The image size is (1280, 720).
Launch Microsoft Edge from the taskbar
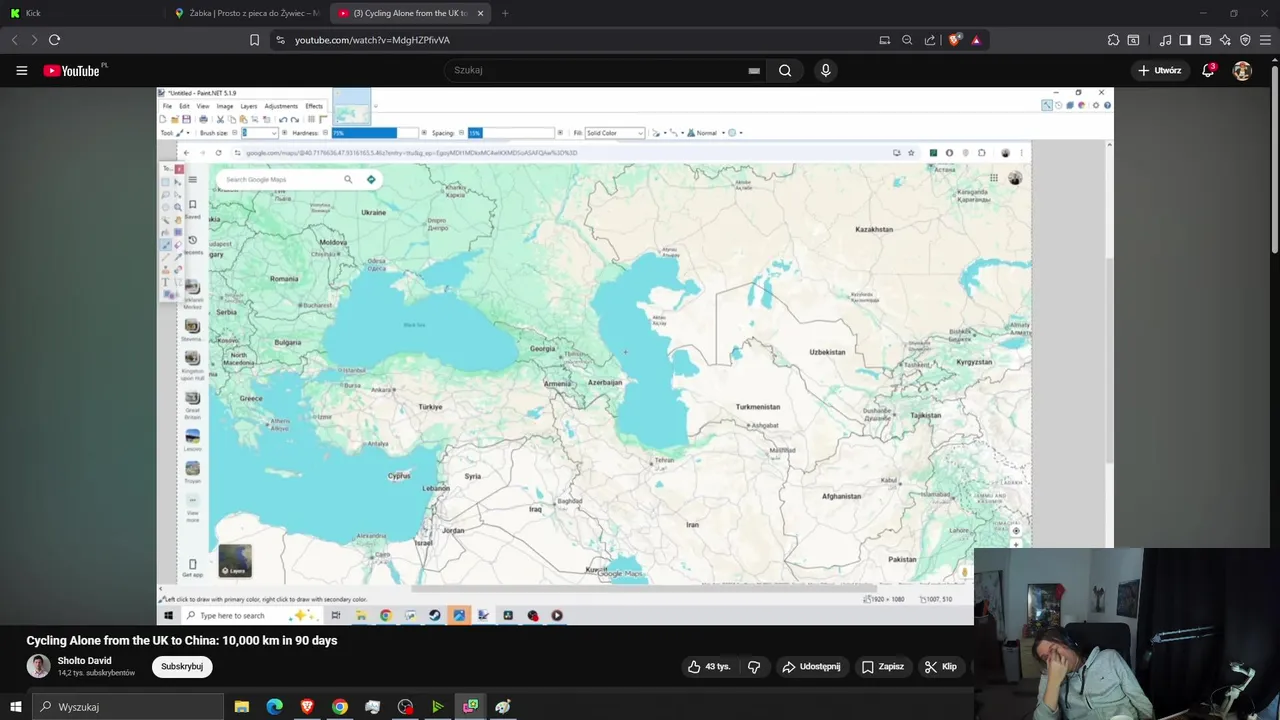coord(274,707)
